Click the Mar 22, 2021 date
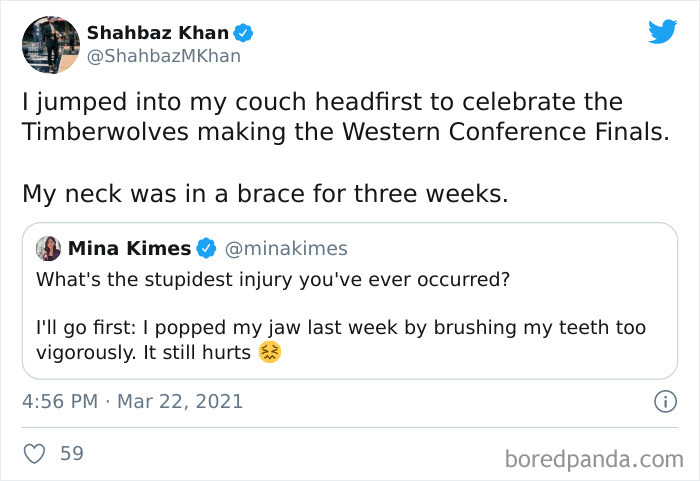 [179, 402]
